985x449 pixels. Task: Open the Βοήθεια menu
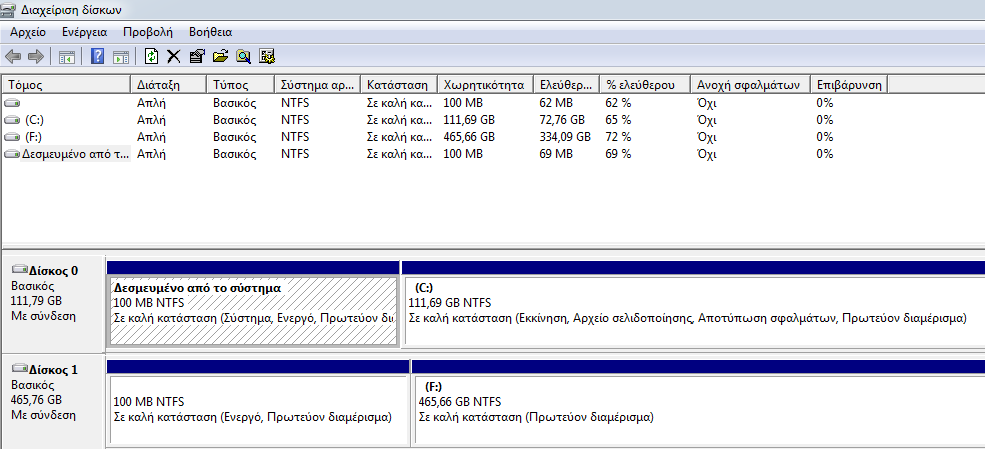click(x=210, y=33)
